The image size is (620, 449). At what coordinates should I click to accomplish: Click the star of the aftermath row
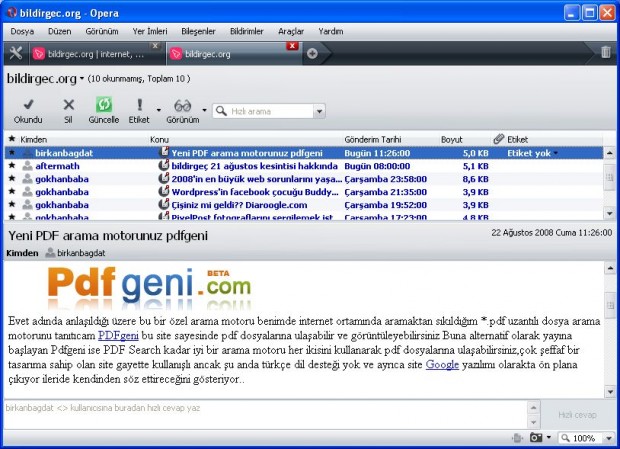click(12, 166)
